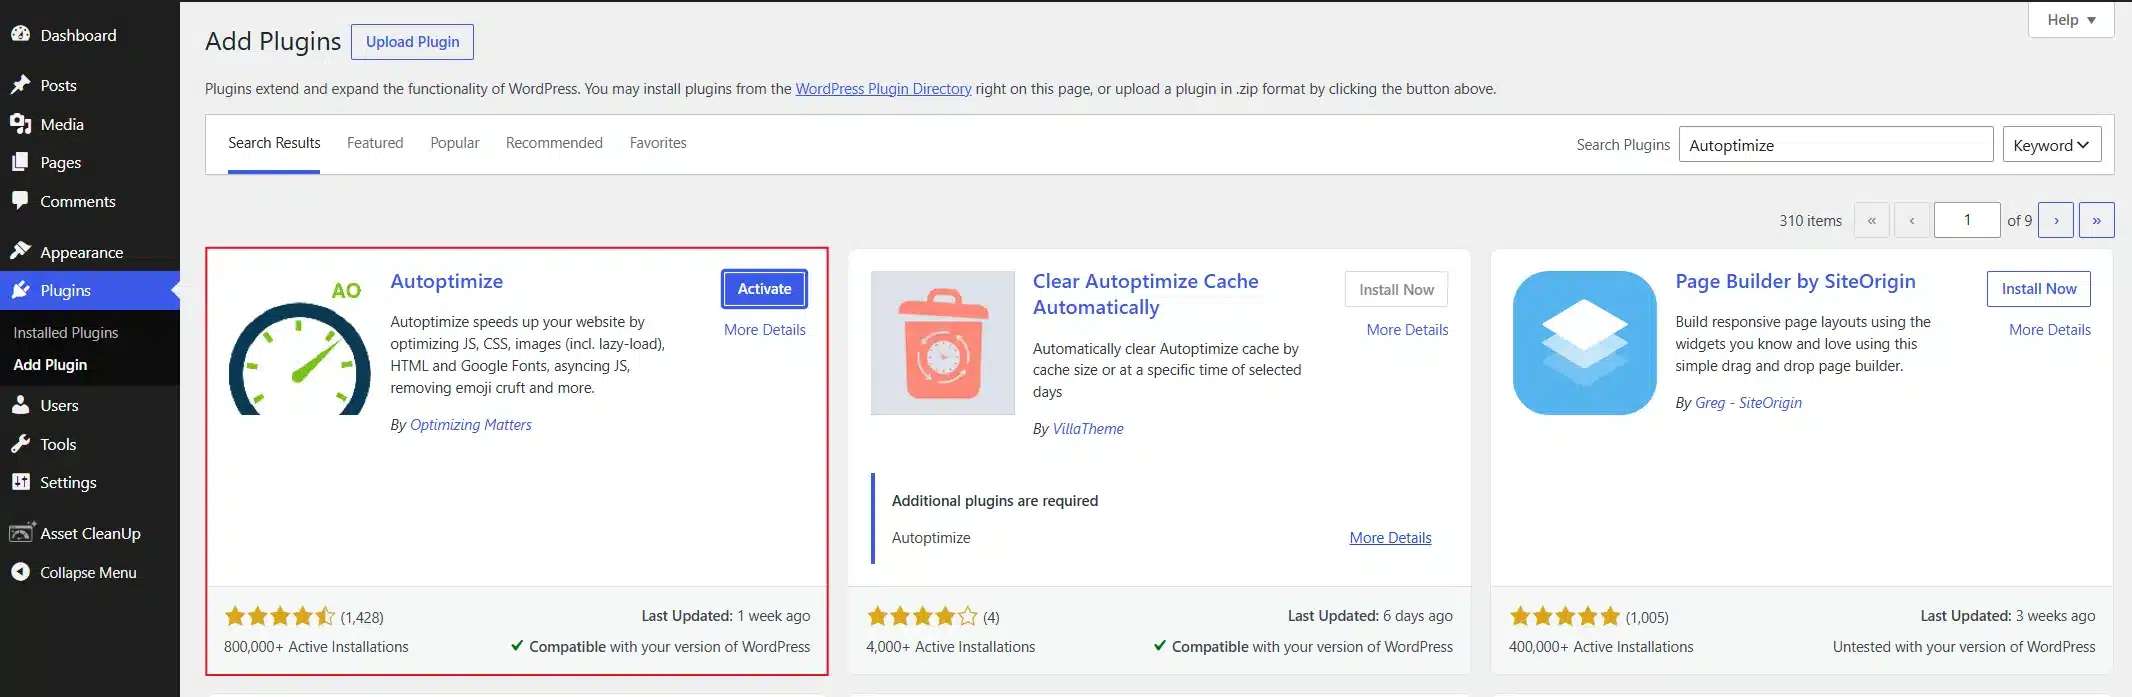Click the first page double-arrow button
Viewport: 2132px width, 697px height.
(1871, 220)
